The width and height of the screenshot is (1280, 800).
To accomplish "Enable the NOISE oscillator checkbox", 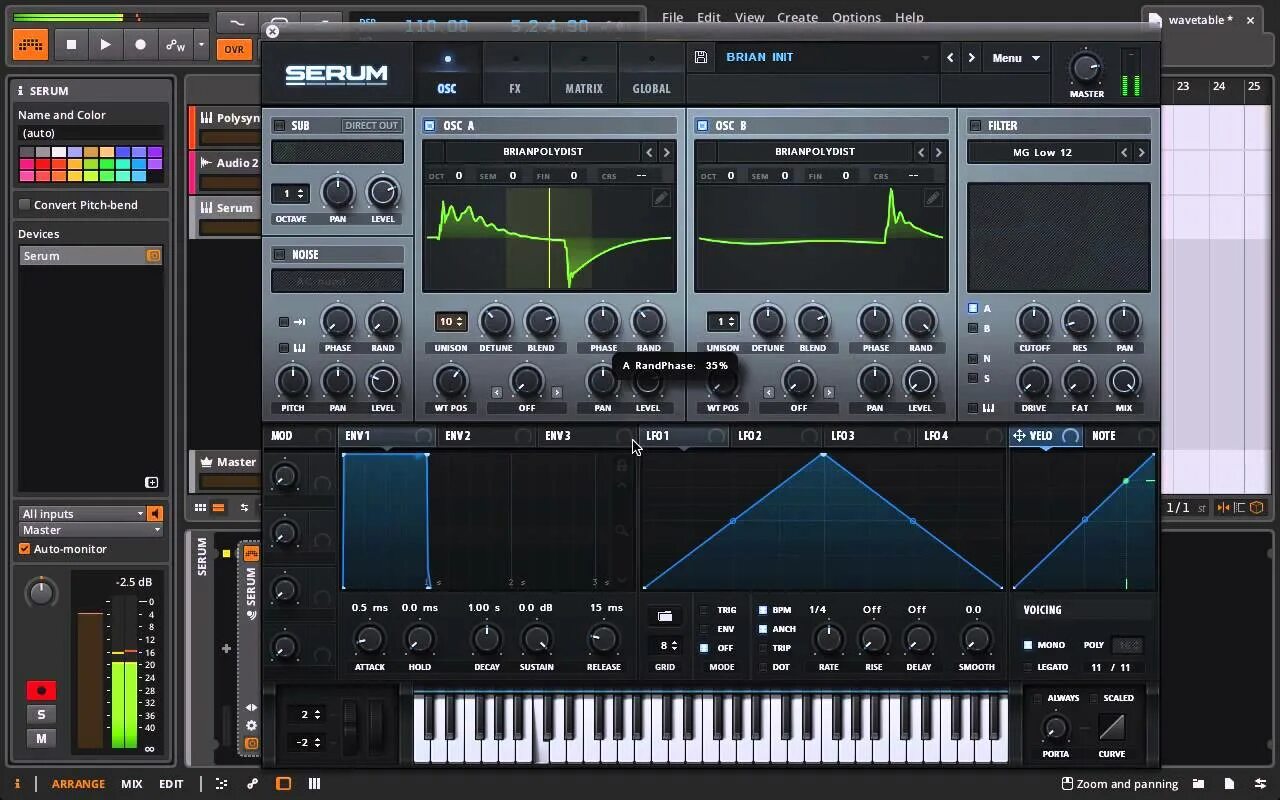I will click(x=279, y=255).
